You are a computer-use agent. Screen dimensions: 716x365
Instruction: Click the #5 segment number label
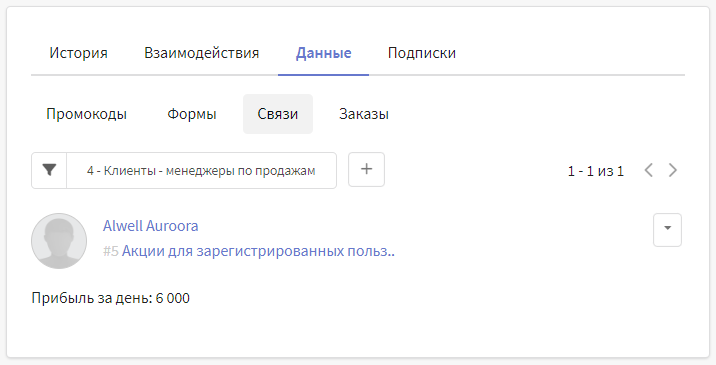[x=111, y=251]
